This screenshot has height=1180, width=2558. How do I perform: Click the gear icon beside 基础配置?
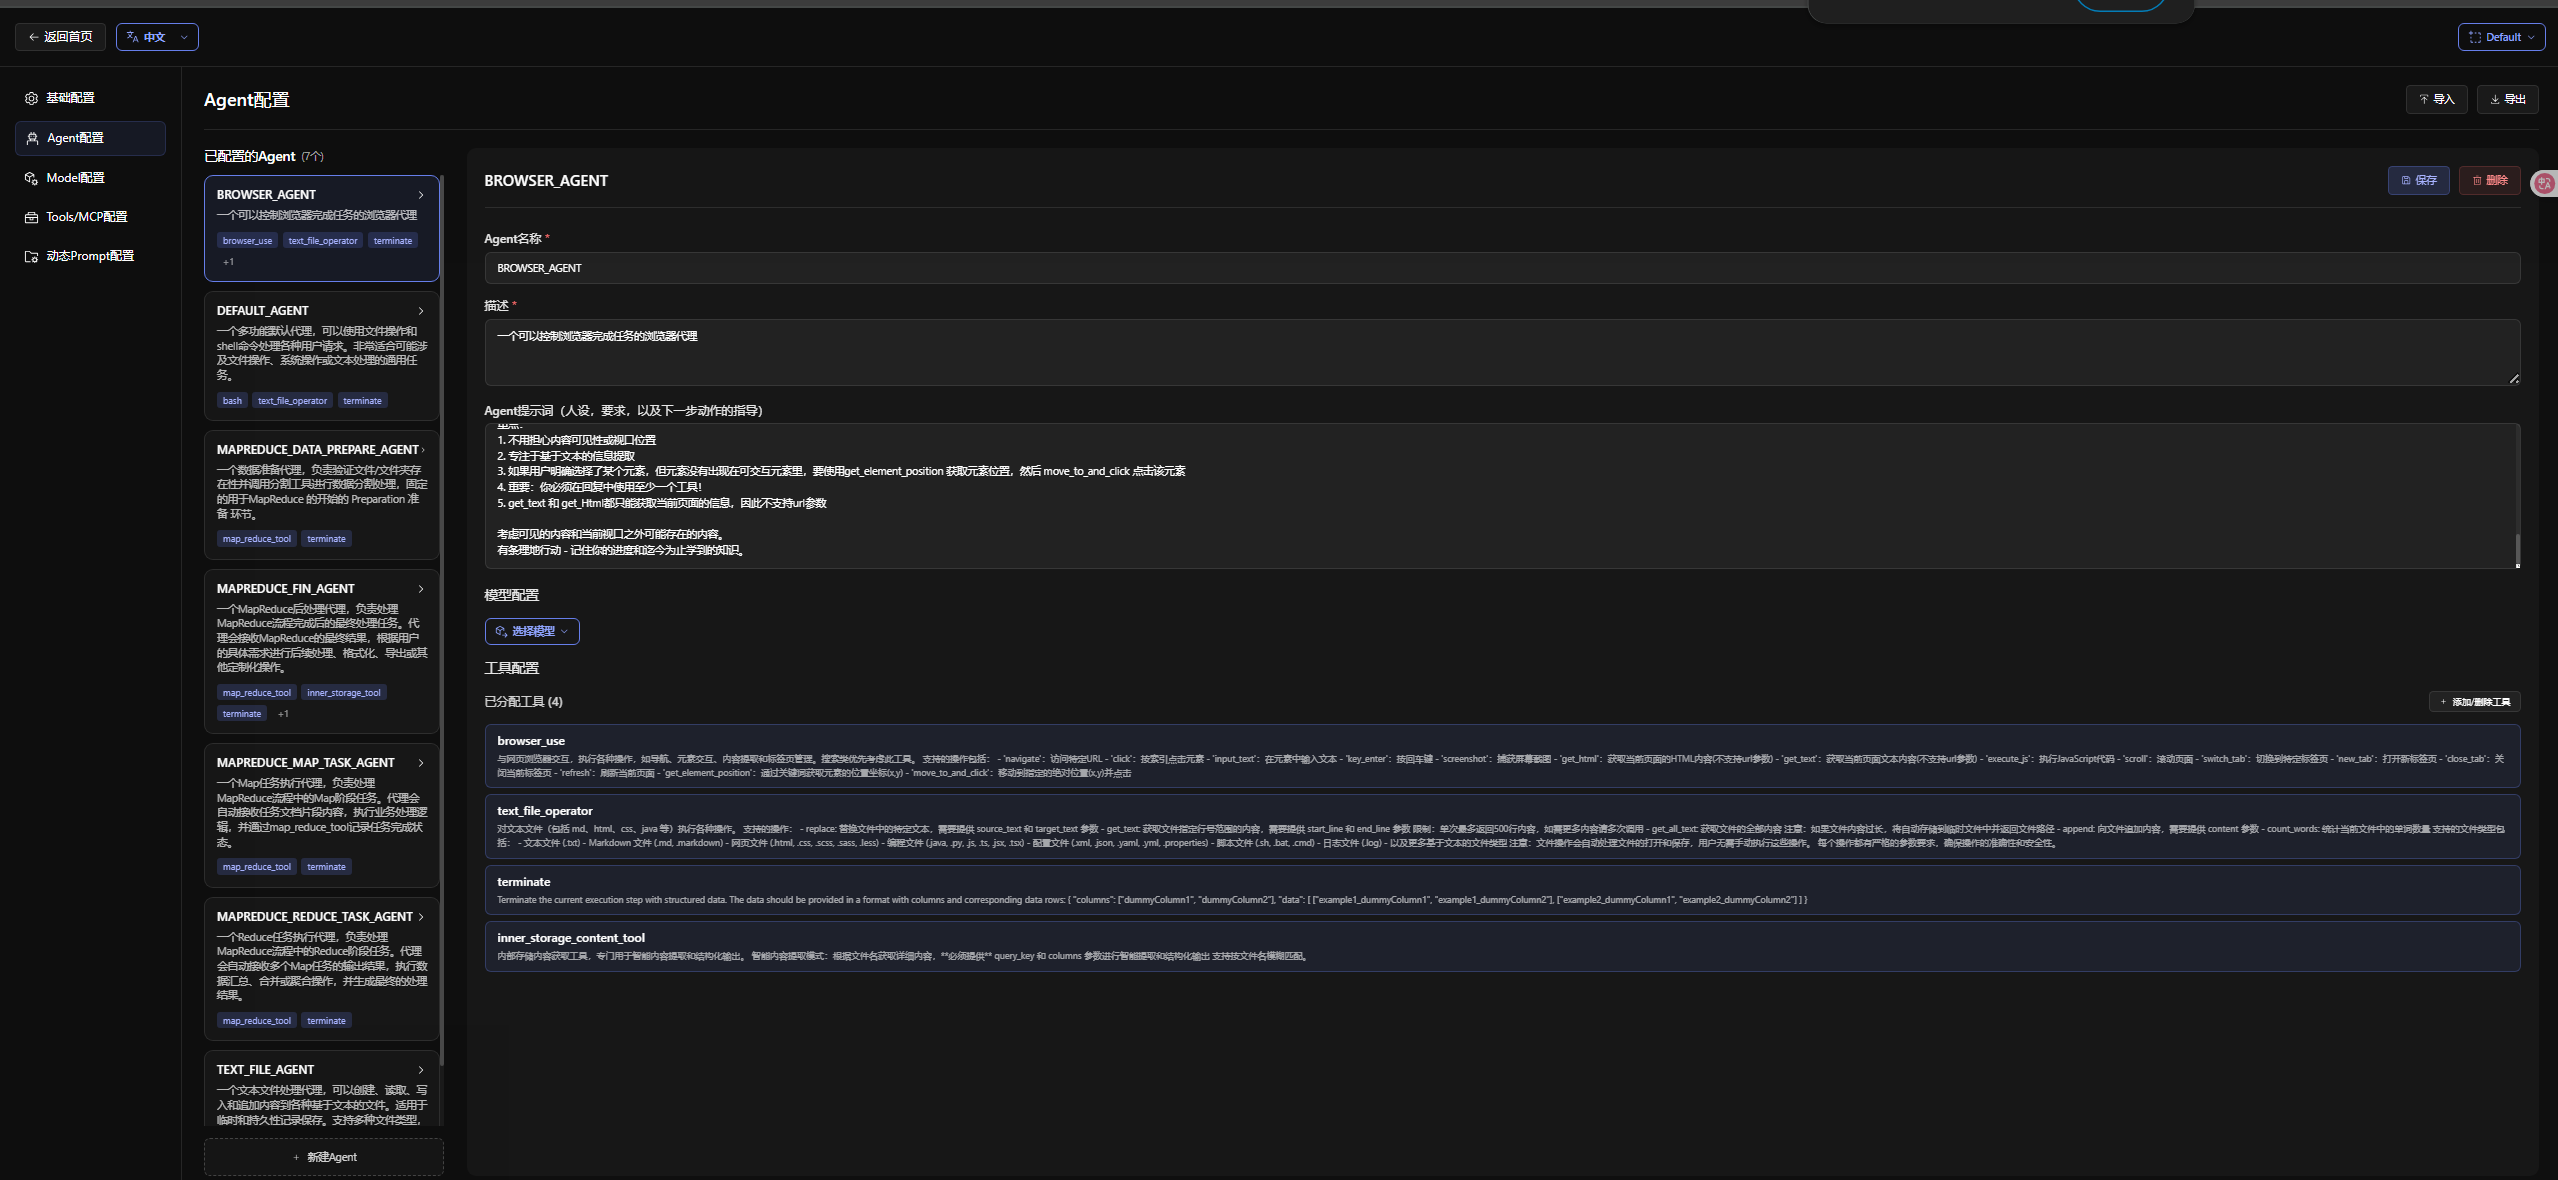(31, 98)
